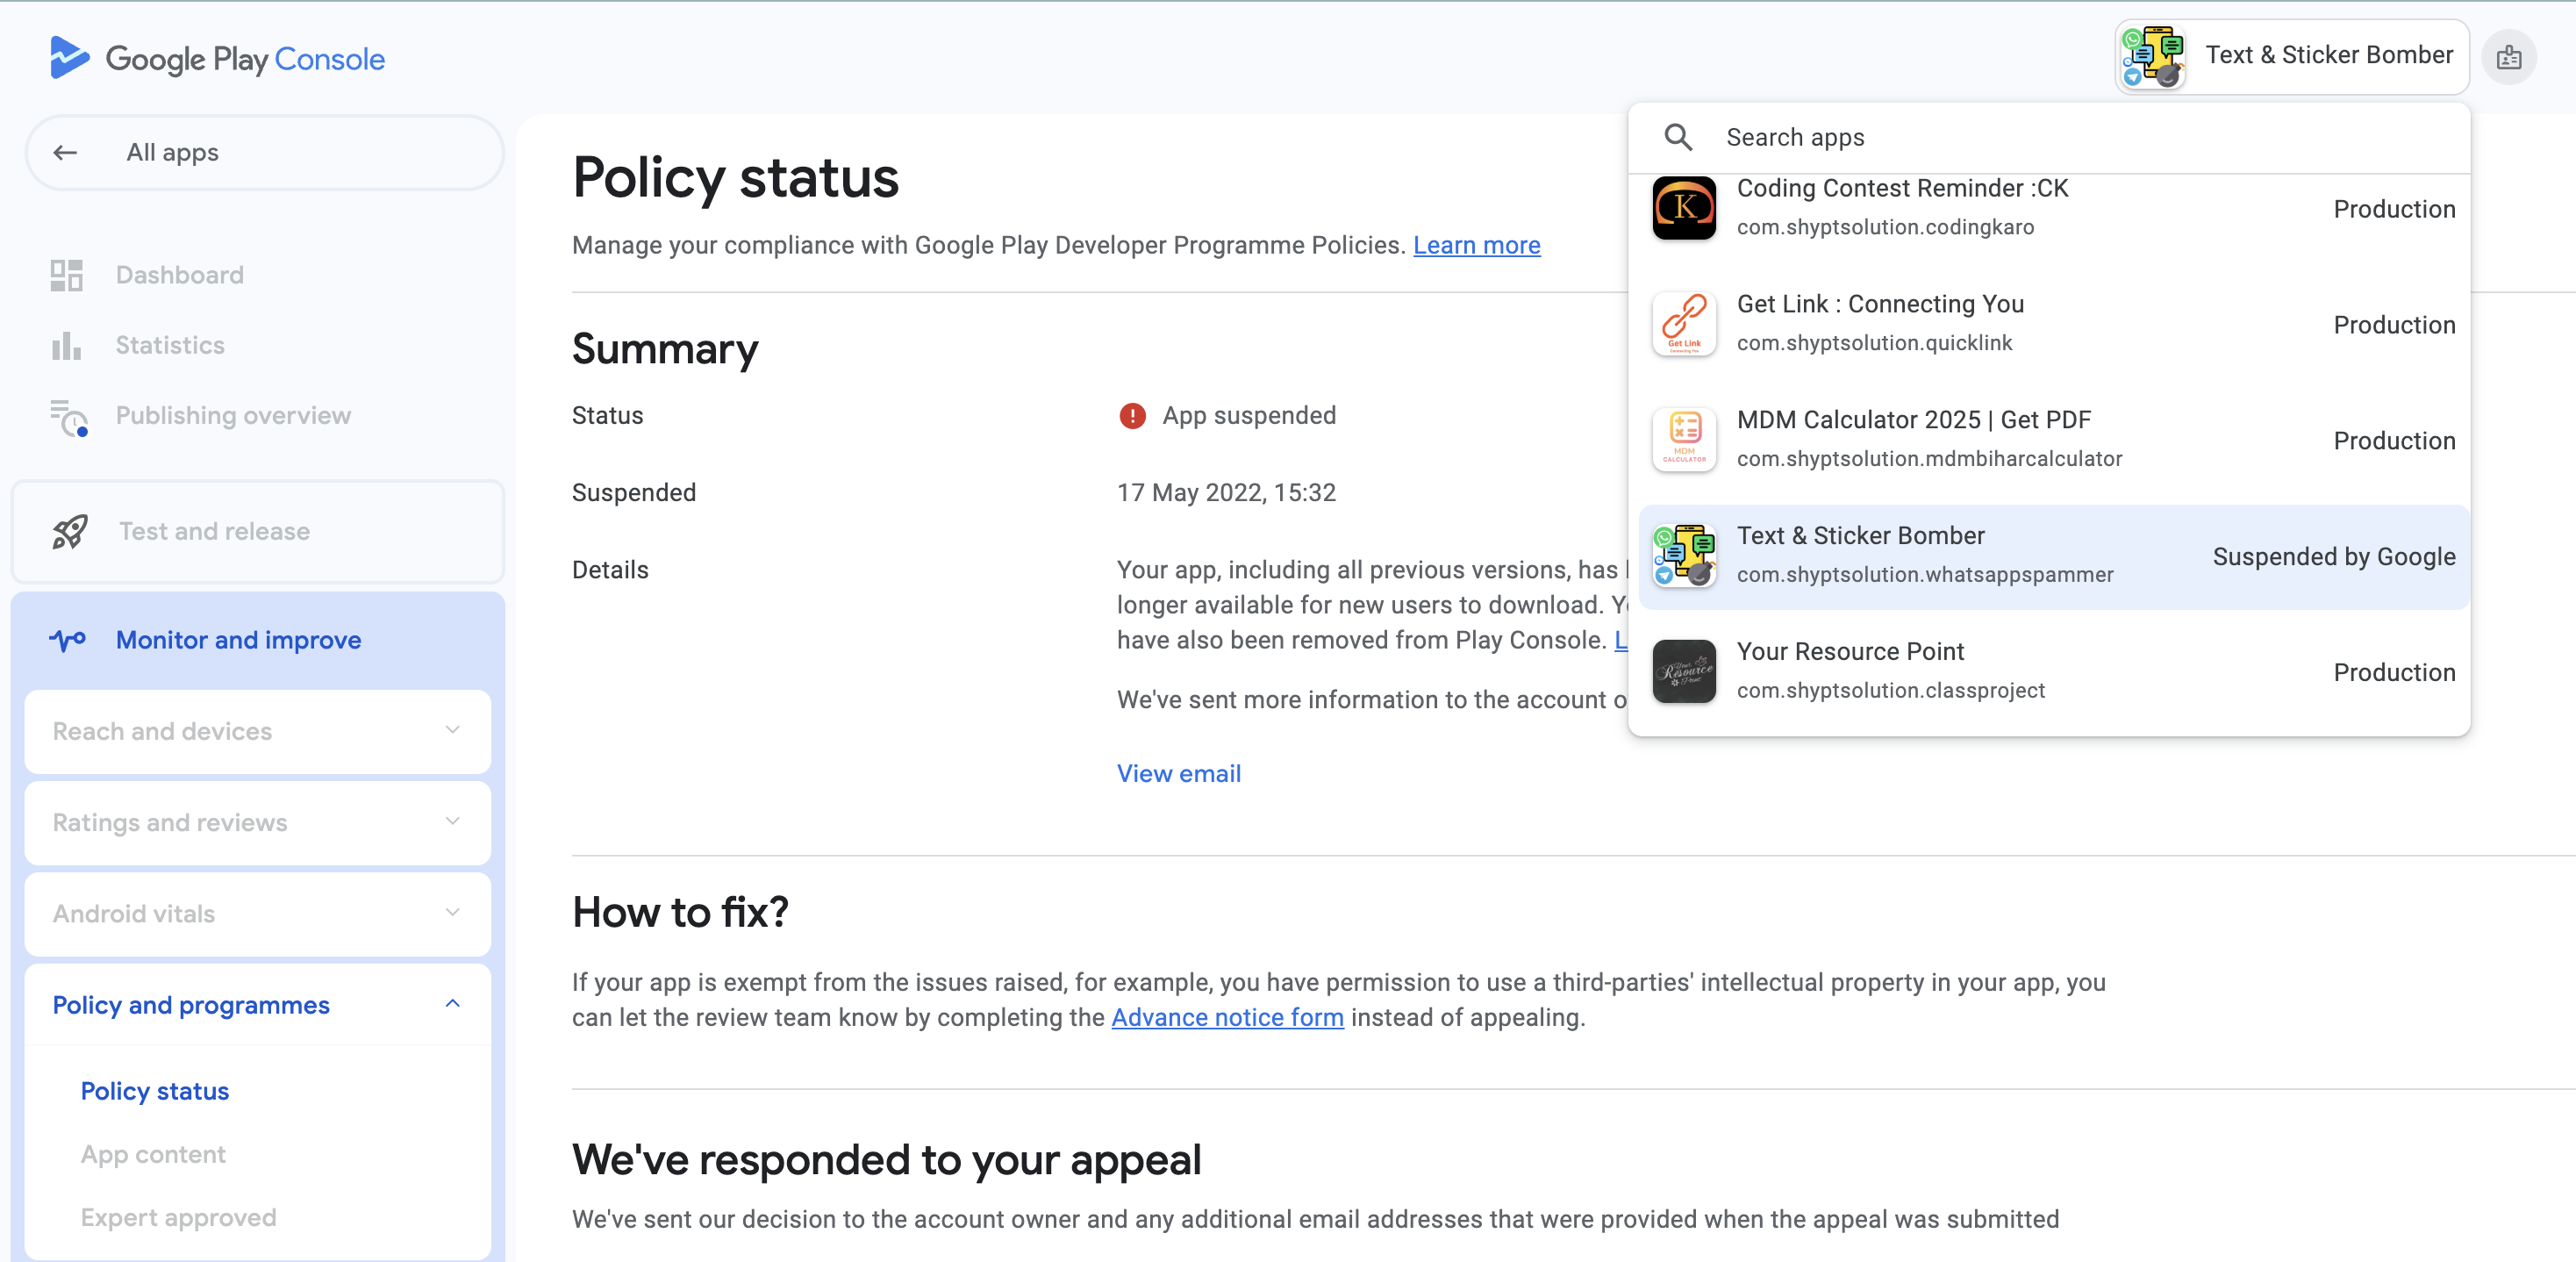Click the Google Play Console logo
The image size is (2576, 1262).
[217, 58]
